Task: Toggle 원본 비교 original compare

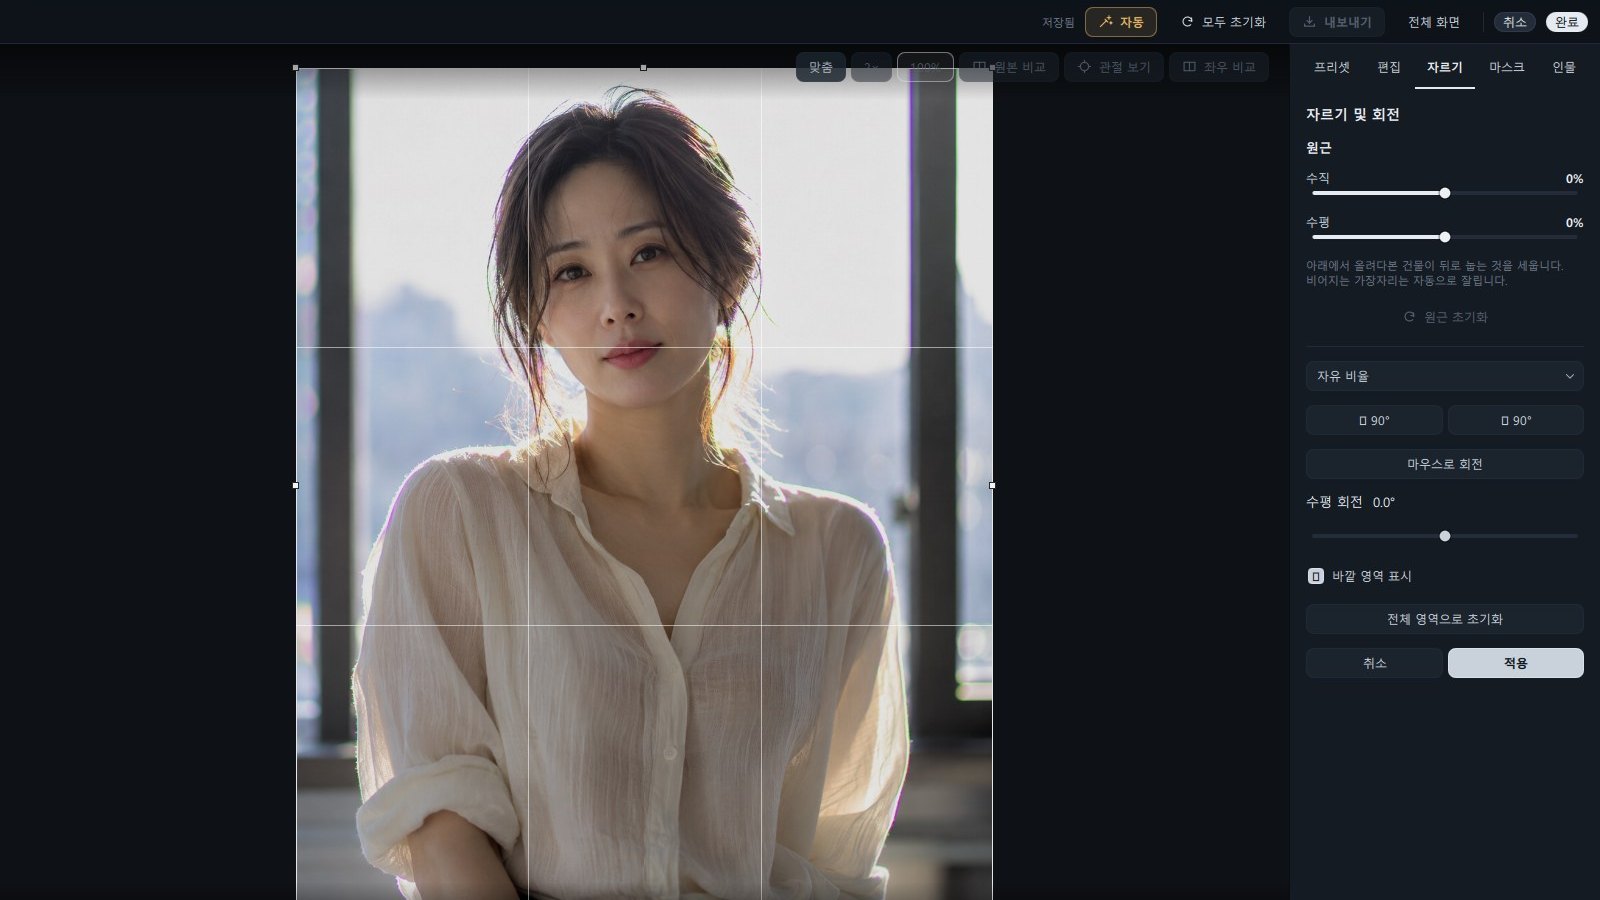Action: tap(1009, 67)
